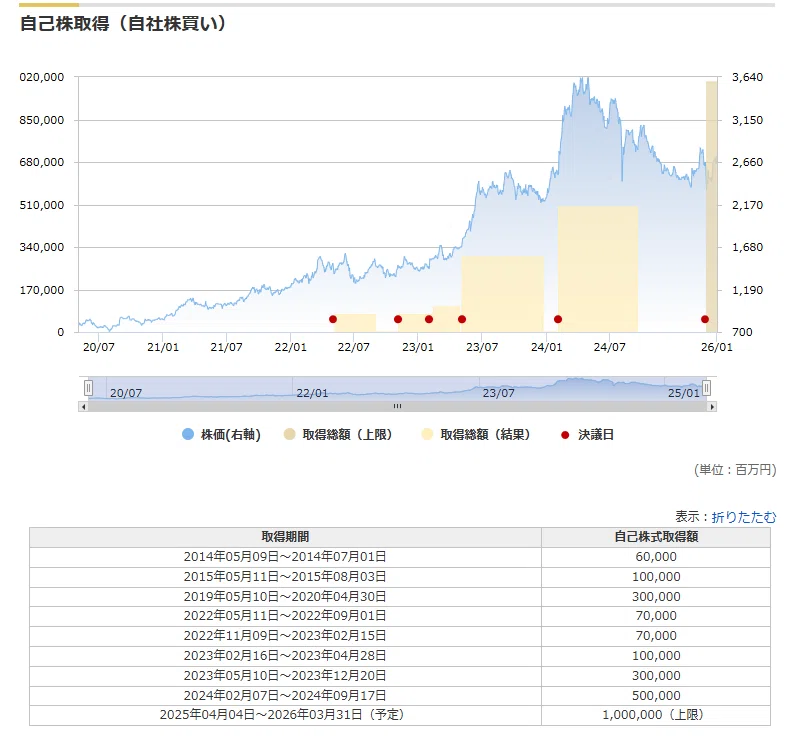793x736 pixels.
Task: Select row 2015年05月11日～2015年08月03日
Action: tap(400, 577)
